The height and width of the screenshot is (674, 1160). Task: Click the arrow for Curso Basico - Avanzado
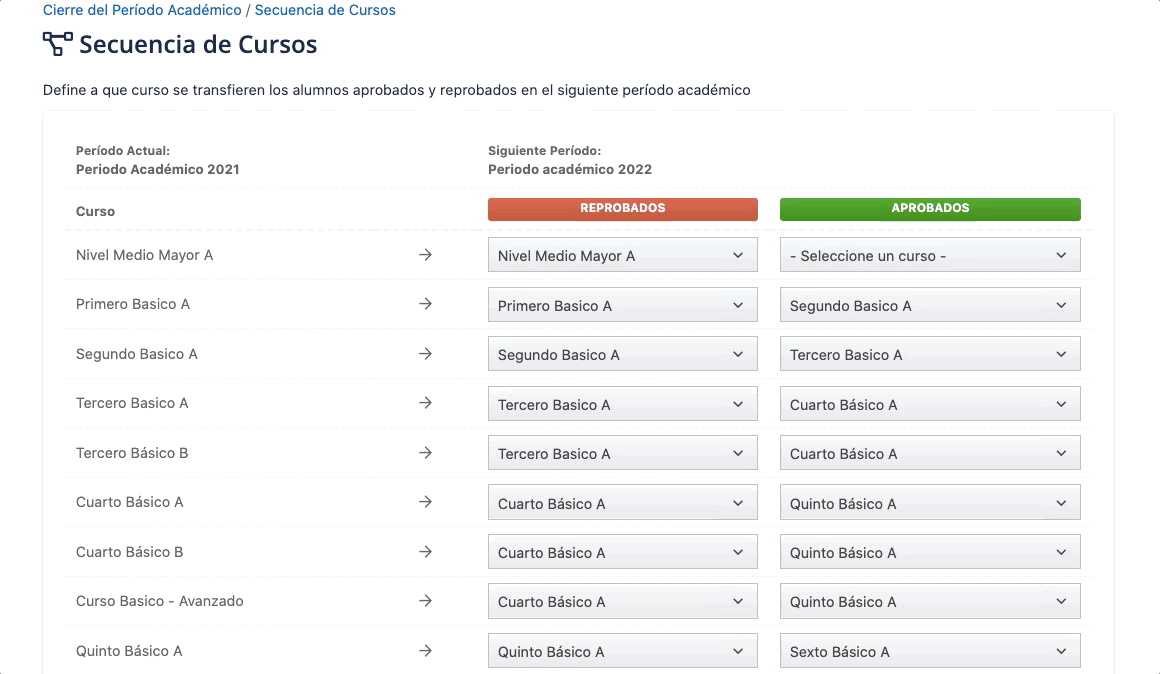(426, 601)
